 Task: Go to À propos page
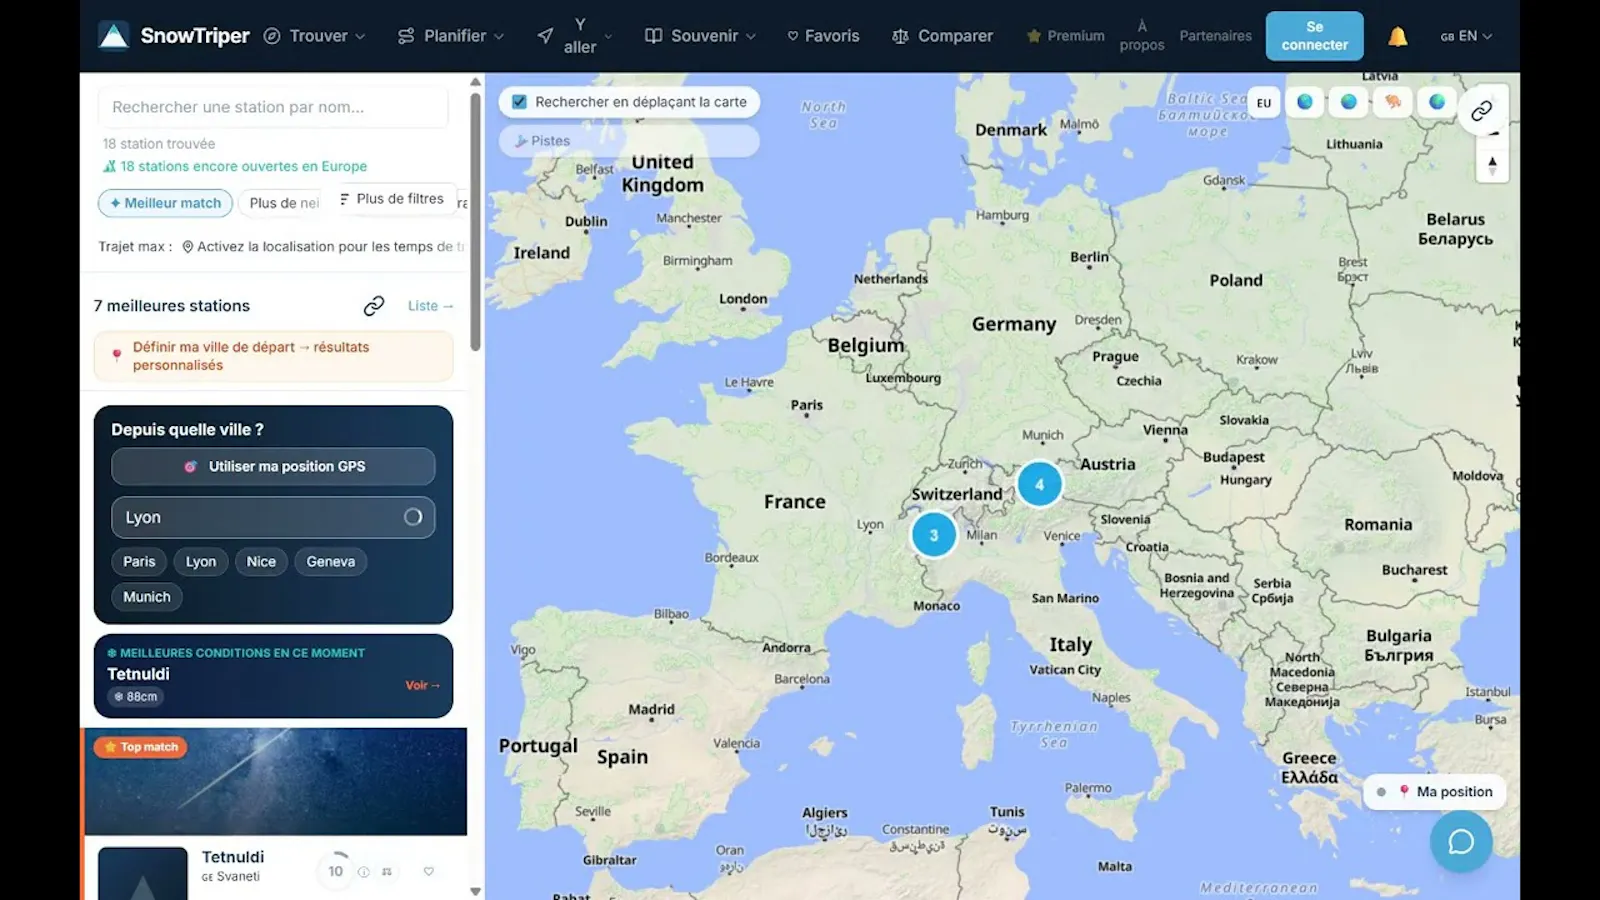click(x=1142, y=36)
